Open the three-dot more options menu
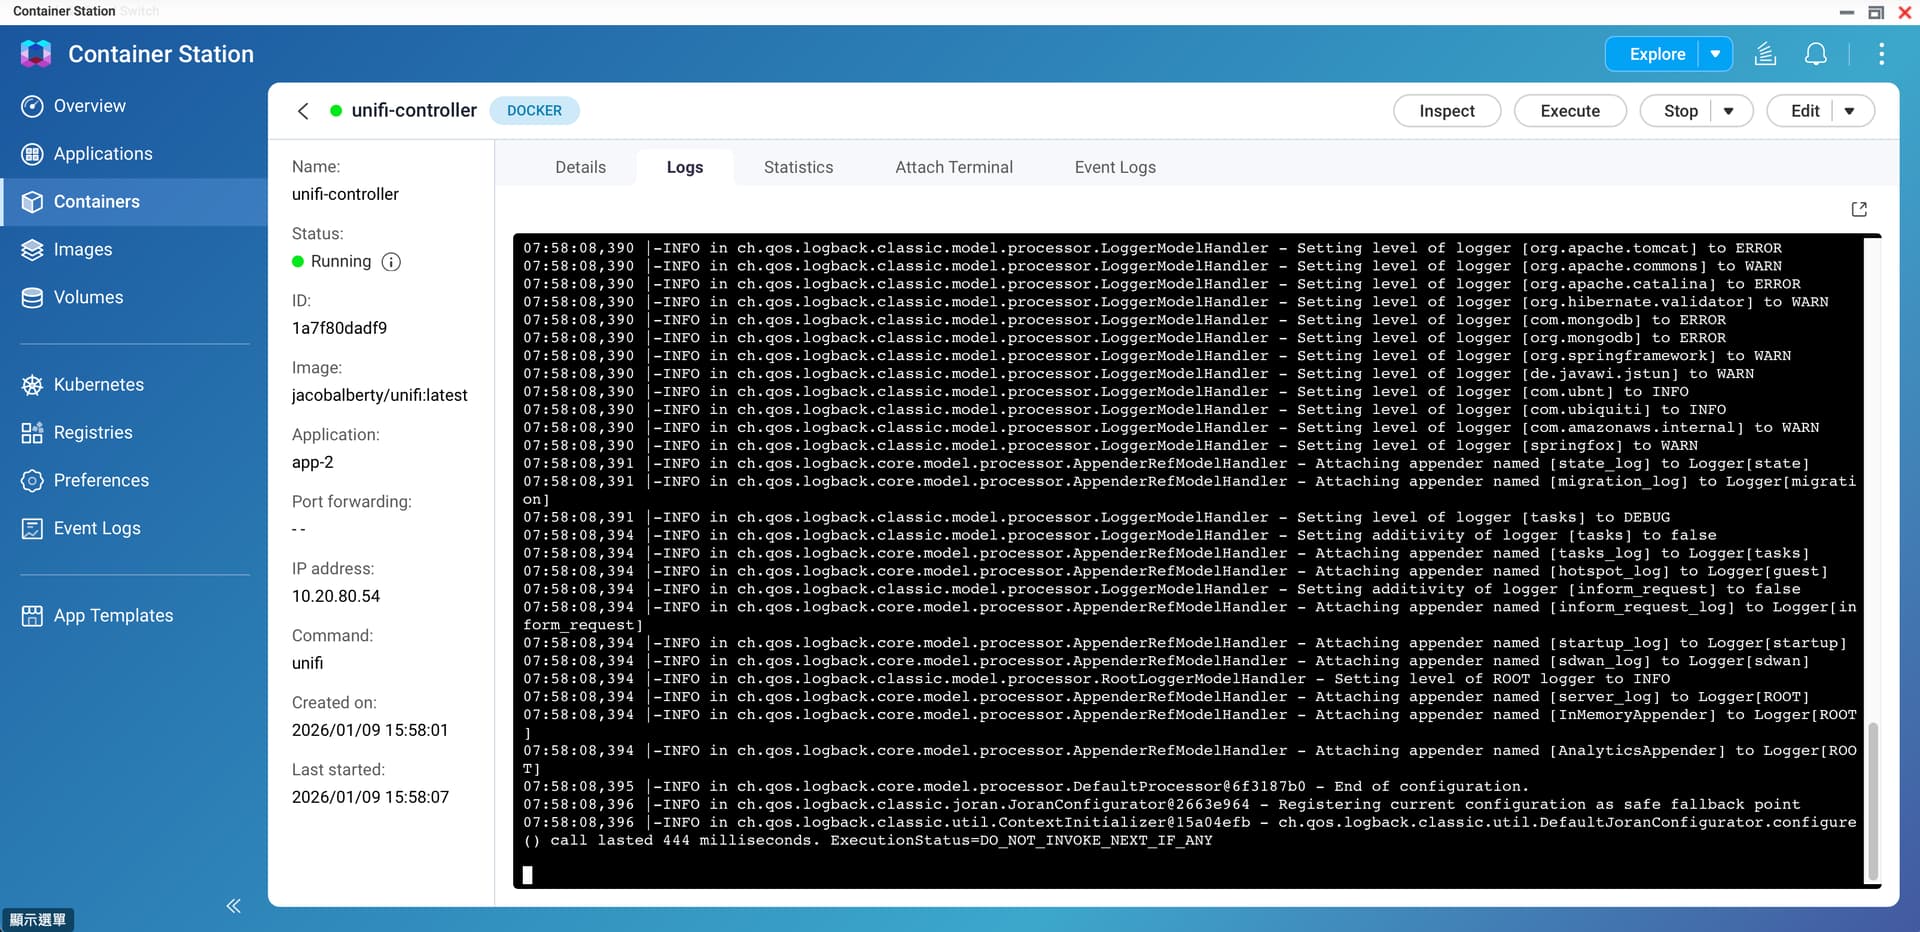Image resolution: width=1920 pixels, height=932 pixels. click(1881, 54)
